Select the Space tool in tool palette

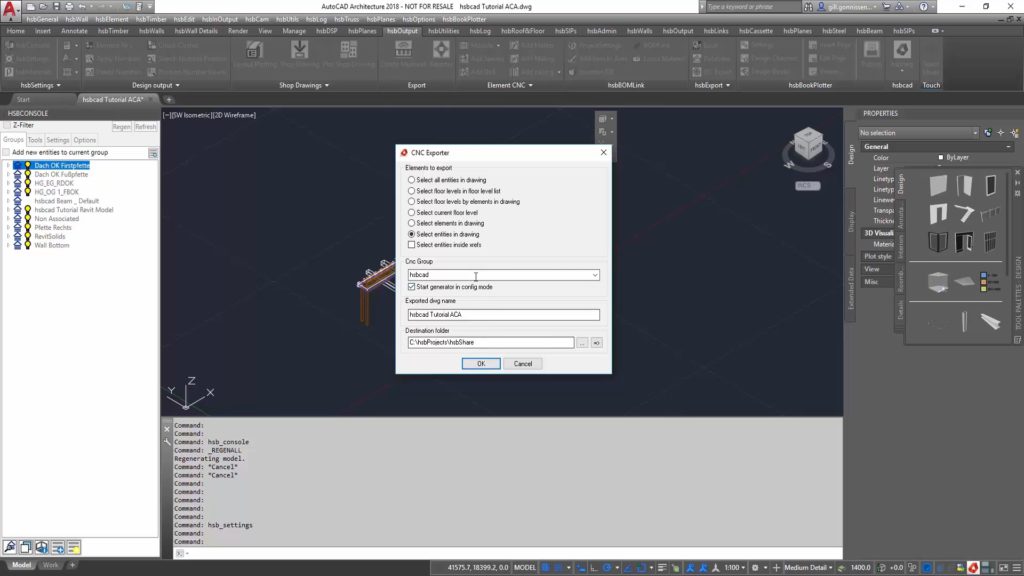pos(938,282)
